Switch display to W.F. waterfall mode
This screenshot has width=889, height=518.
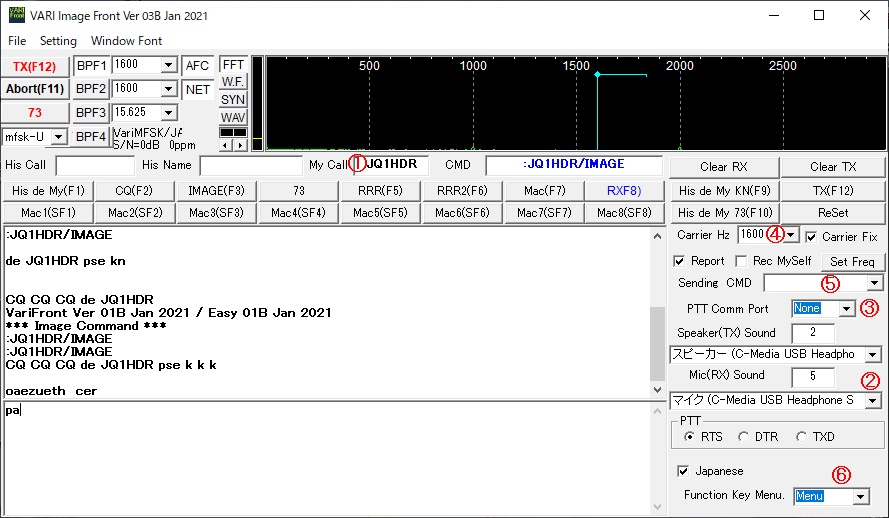click(x=233, y=82)
